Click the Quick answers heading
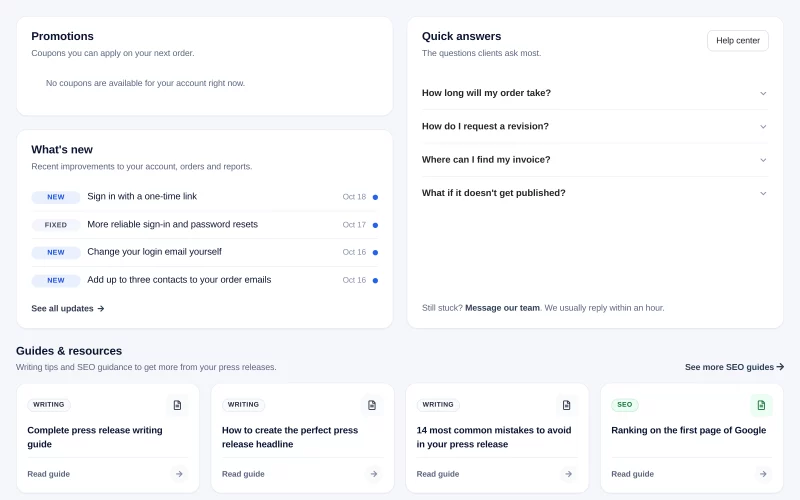This screenshot has height=500, width=800. coord(461,36)
